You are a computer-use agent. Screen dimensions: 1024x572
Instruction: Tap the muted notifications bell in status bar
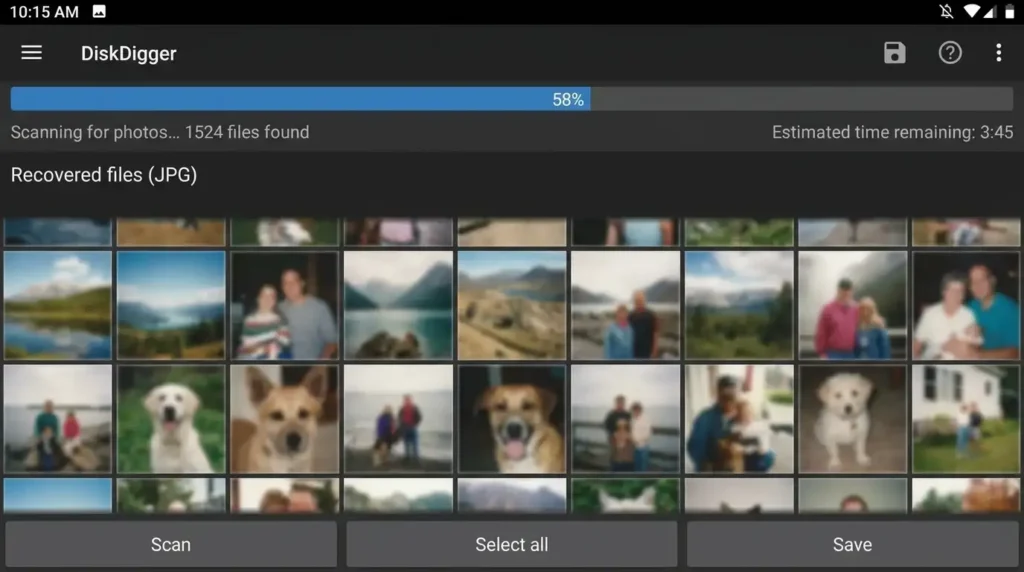946,11
